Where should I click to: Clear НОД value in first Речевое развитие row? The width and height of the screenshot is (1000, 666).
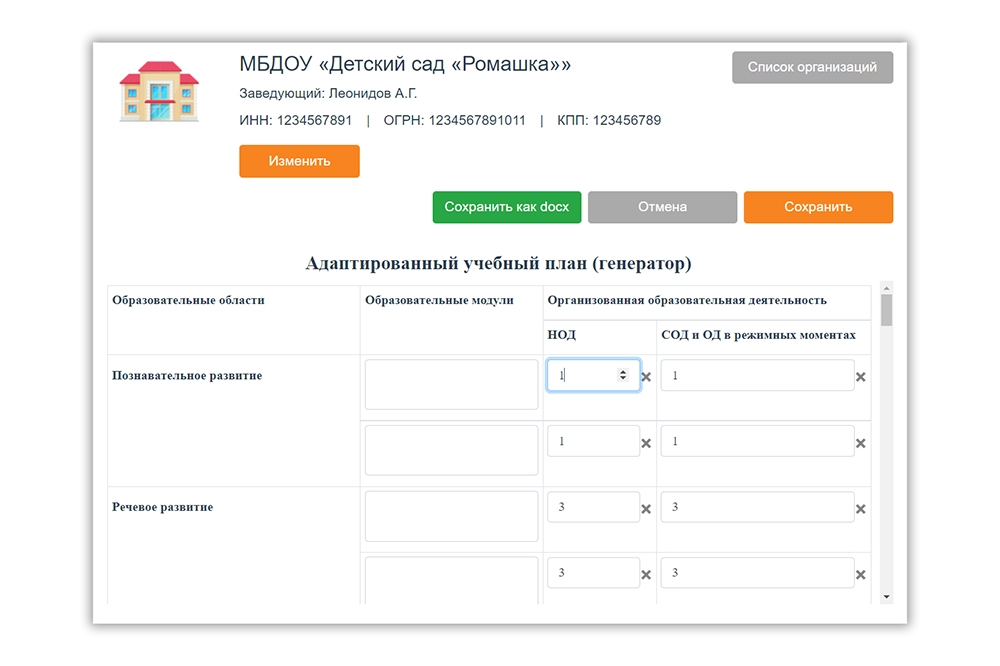point(646,509)
